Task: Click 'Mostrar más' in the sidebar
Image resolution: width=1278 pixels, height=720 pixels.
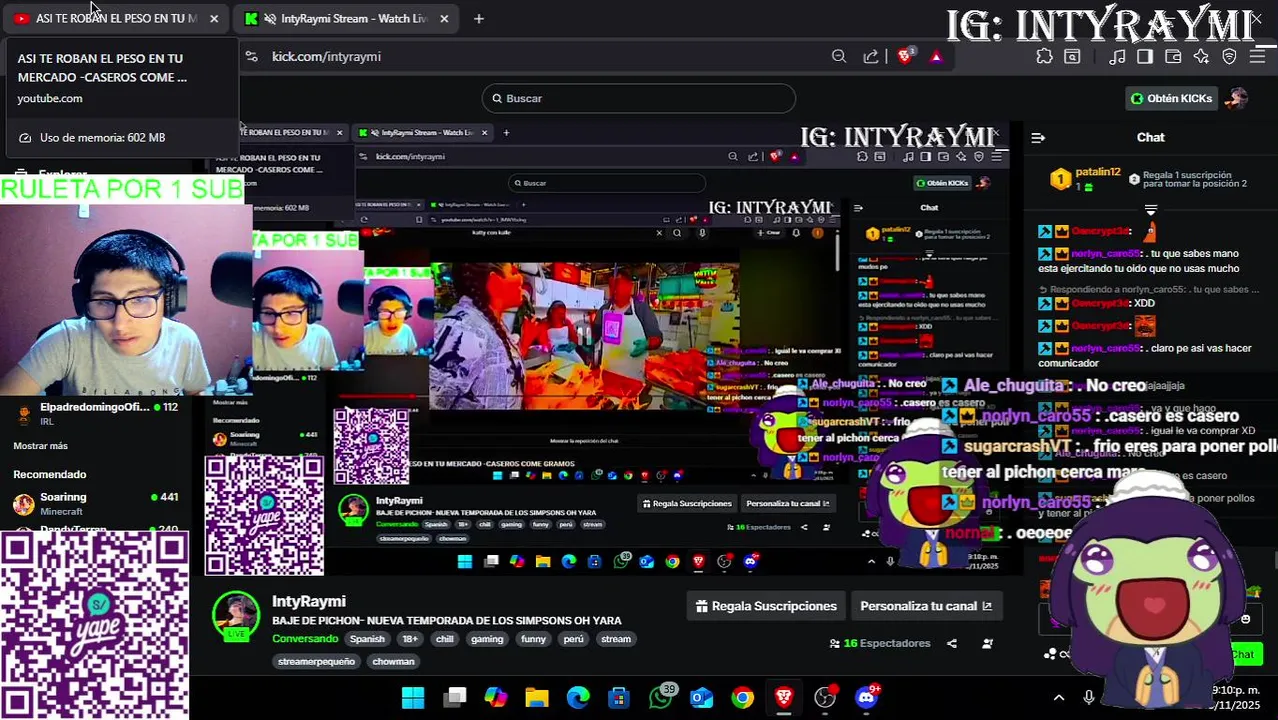Action: pyautogui.click(x=40, y=445)
